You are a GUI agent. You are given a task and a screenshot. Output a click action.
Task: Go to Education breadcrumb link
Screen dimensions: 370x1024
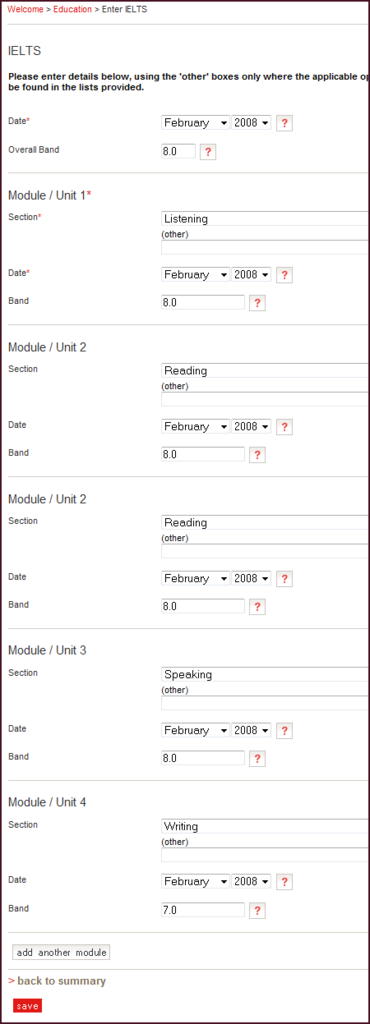click(x=72, y=10)
